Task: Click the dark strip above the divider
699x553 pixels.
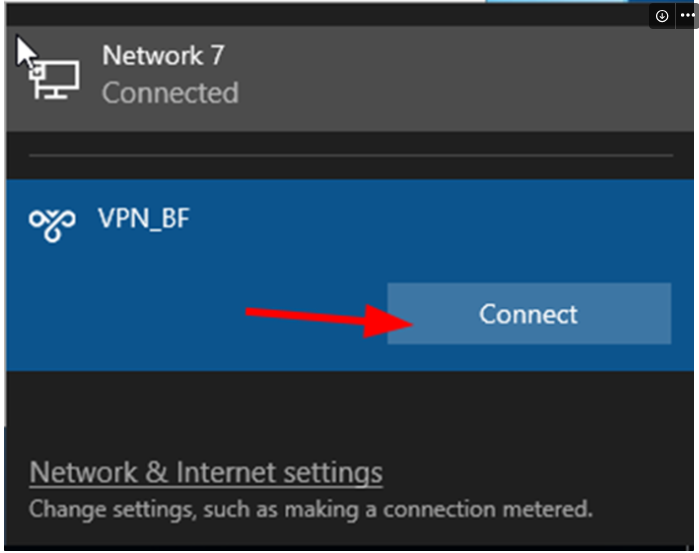Action: point(350,141)
